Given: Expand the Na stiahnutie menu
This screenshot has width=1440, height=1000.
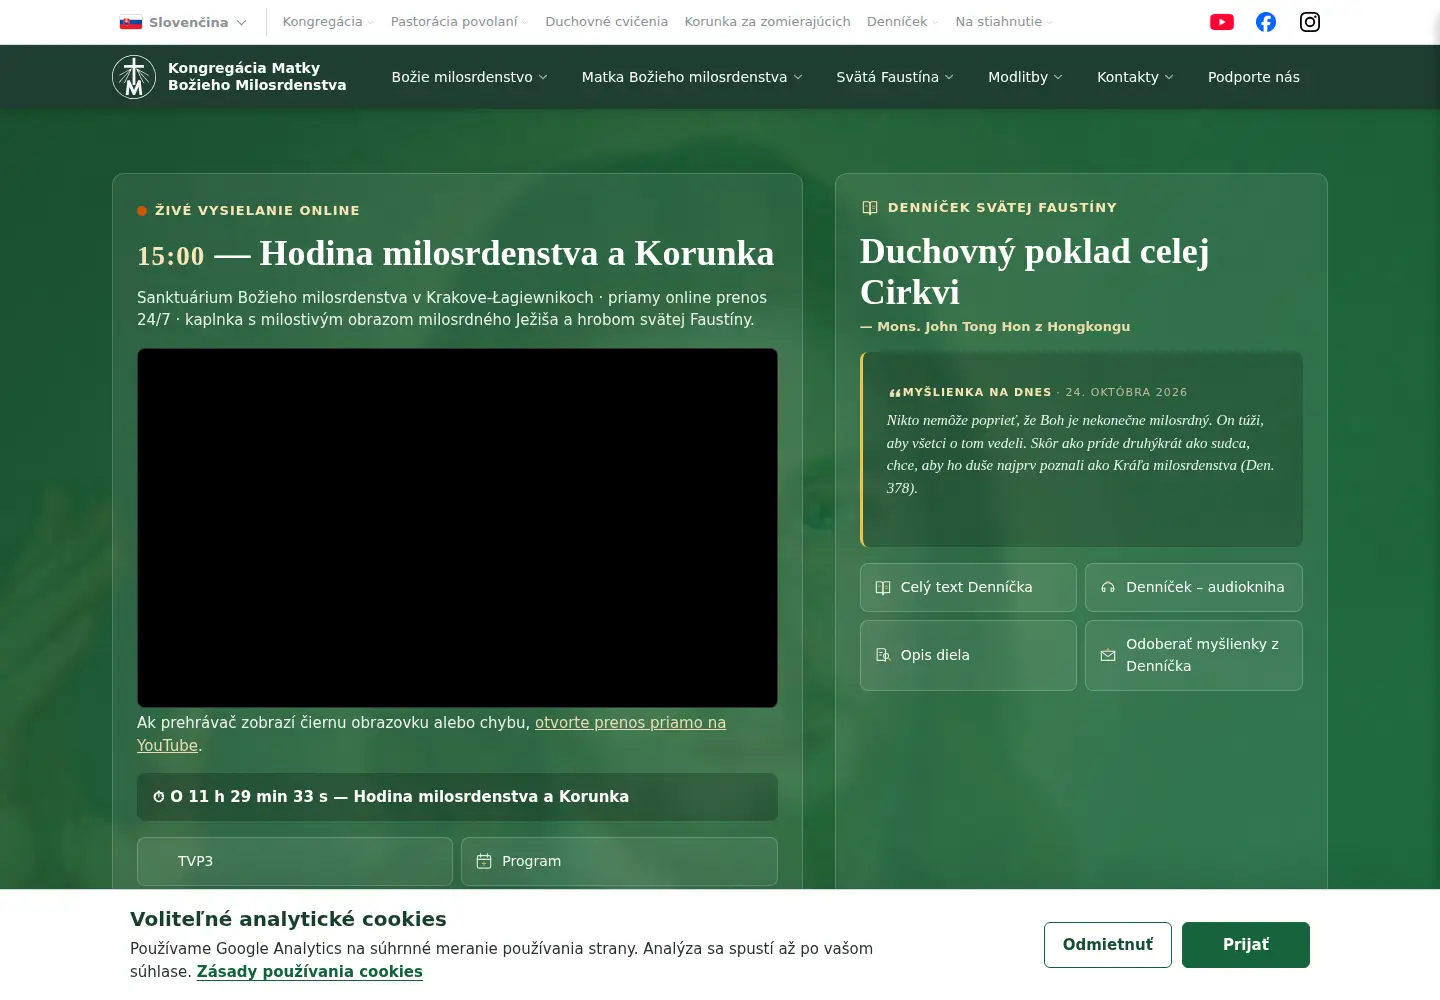Looking at the screenshot, I should pos(1004,22).
